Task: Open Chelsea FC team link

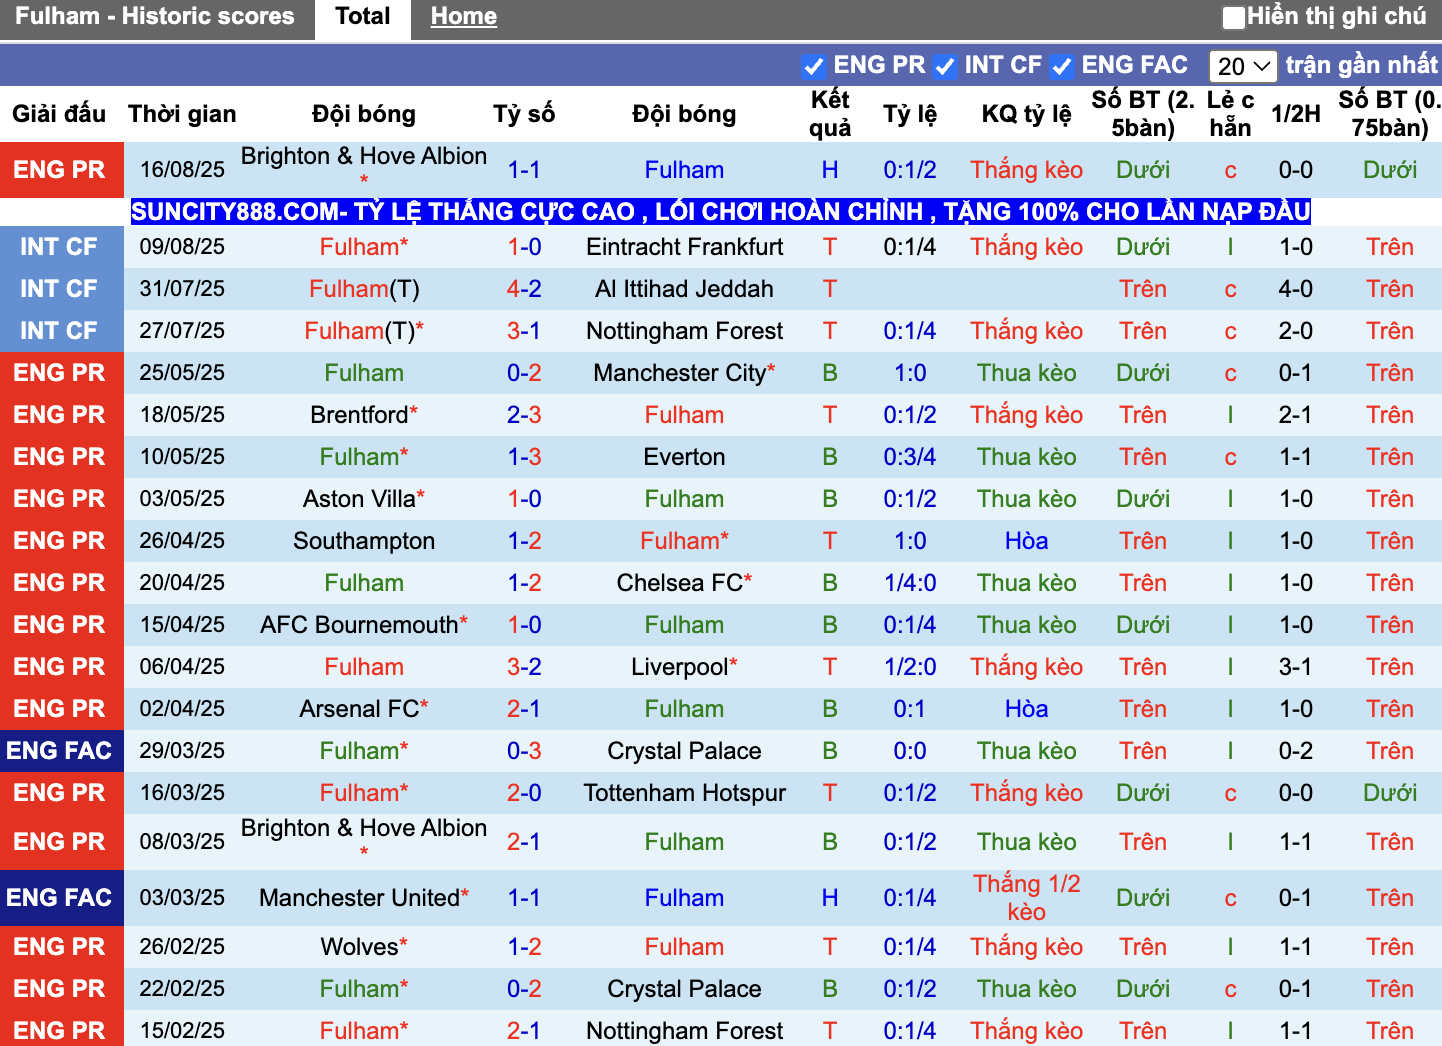Action: 680,583
